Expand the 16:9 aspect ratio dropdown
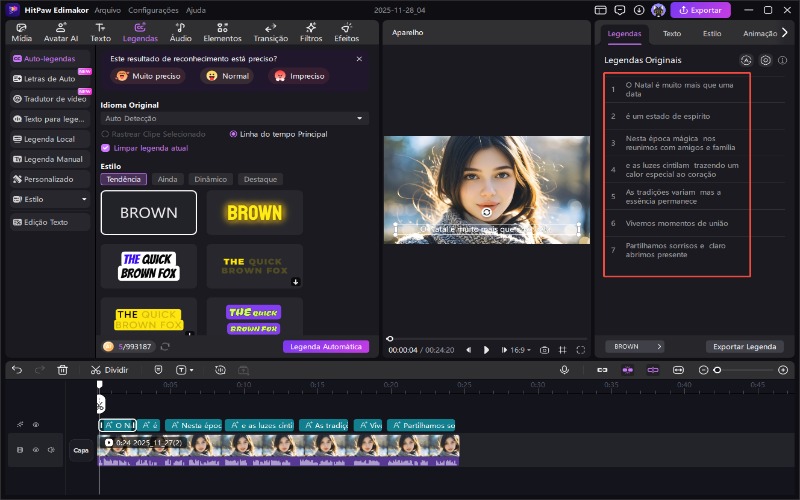800x500 pixels. tap(520, 350)
